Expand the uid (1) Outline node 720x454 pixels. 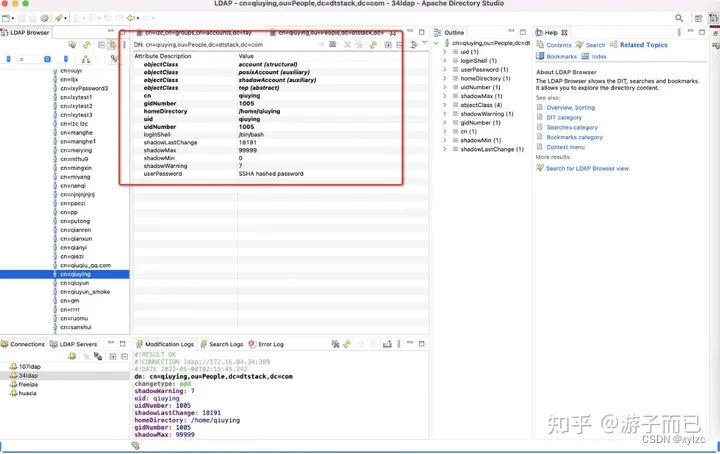[x=444, y=52]
